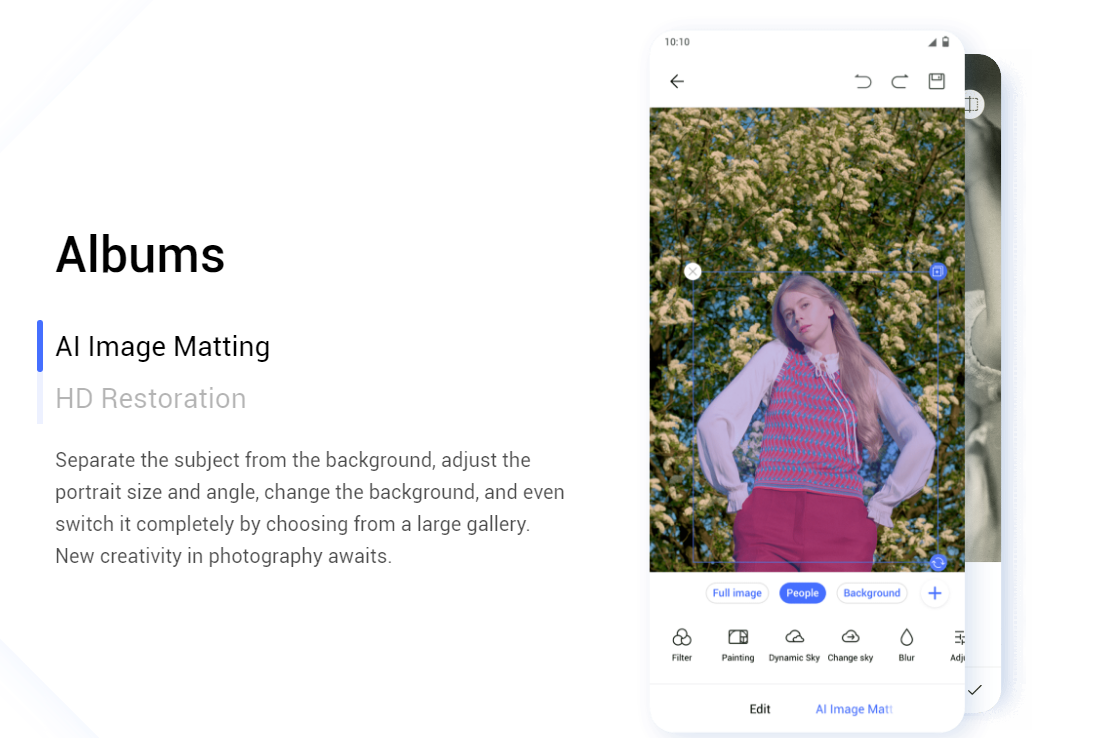Click the undo arrow icon
This screenshot has height=738, width=1107.
pyautogui.click(x=863, y=81)
